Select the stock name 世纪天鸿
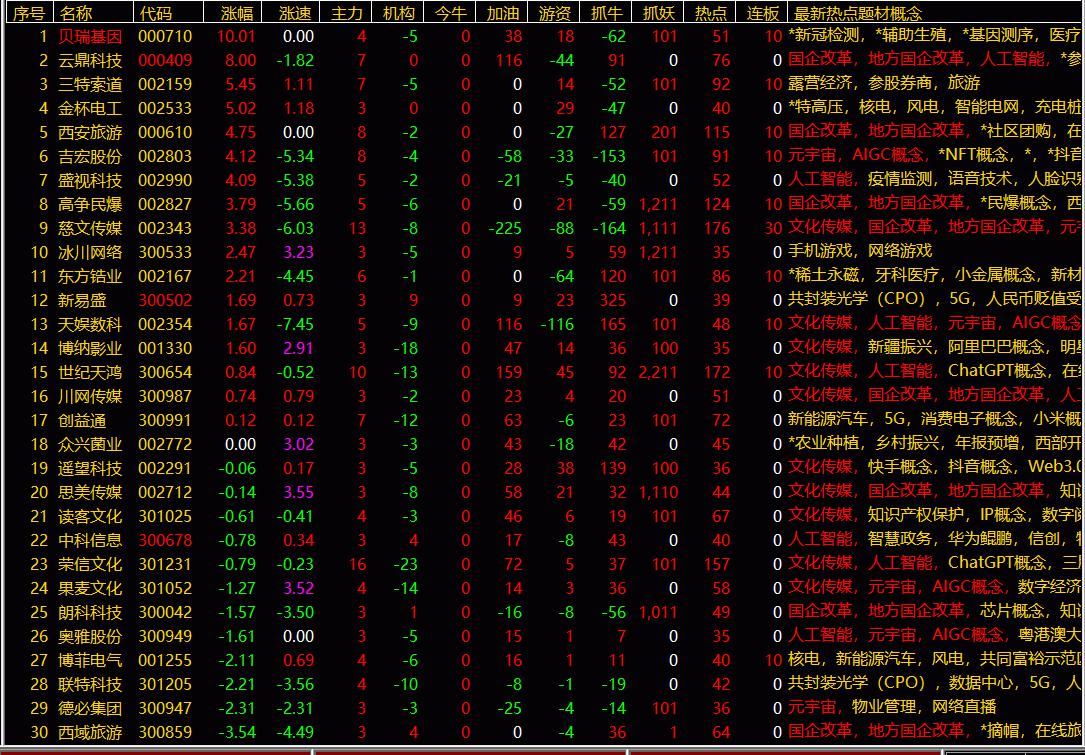Image resolution: width=1085 pixels, height=755 pixels. 90,372
